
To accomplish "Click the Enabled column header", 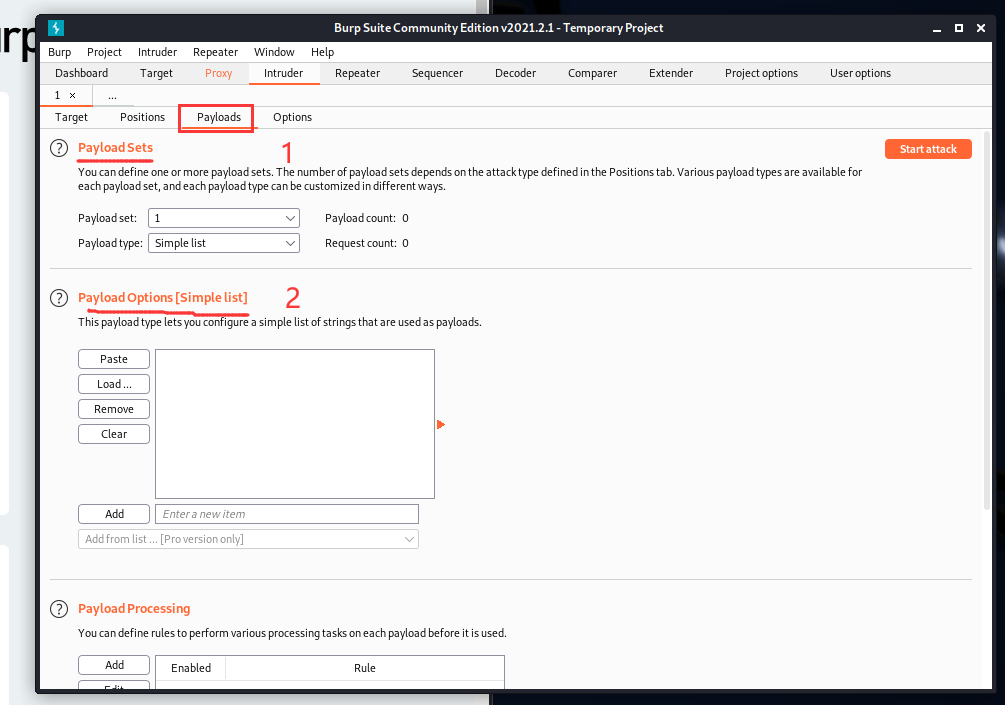I will tap(191, 668).
